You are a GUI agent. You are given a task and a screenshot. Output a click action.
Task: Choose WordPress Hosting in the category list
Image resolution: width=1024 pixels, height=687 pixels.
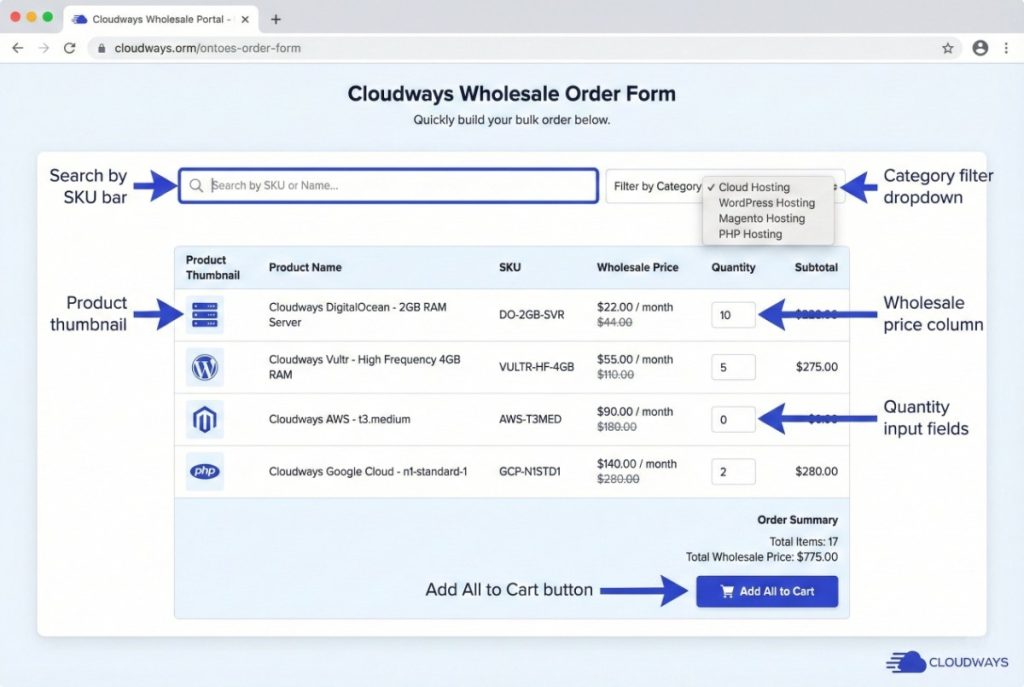pos(766,203)
